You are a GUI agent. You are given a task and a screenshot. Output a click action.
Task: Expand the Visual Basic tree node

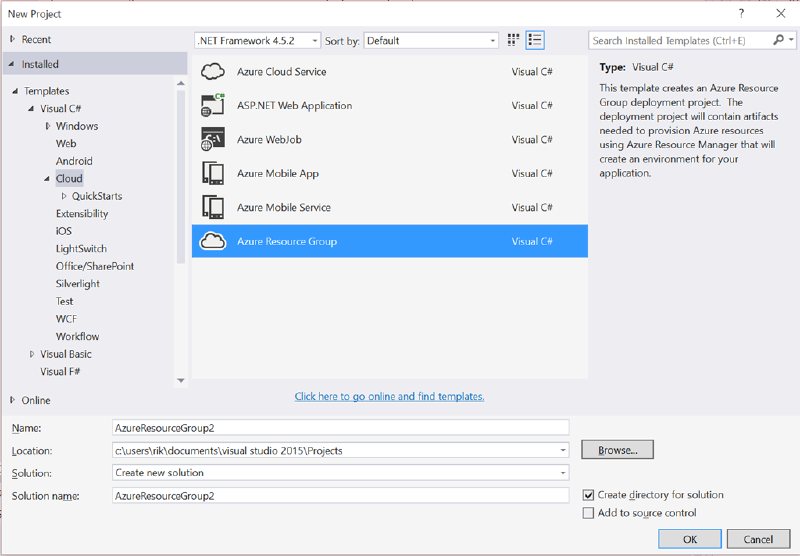32,353
